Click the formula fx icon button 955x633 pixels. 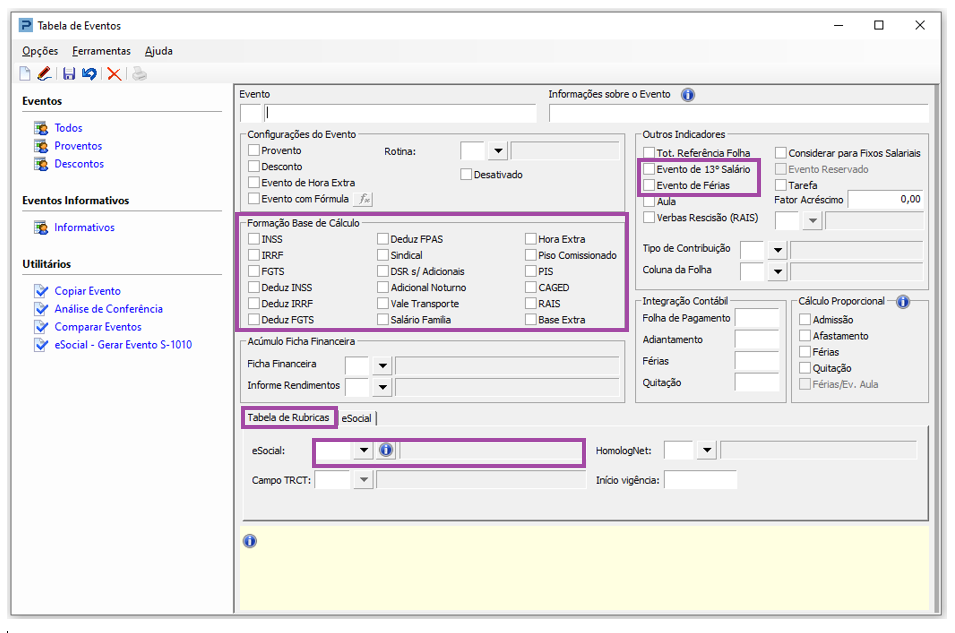coord(365,199)
